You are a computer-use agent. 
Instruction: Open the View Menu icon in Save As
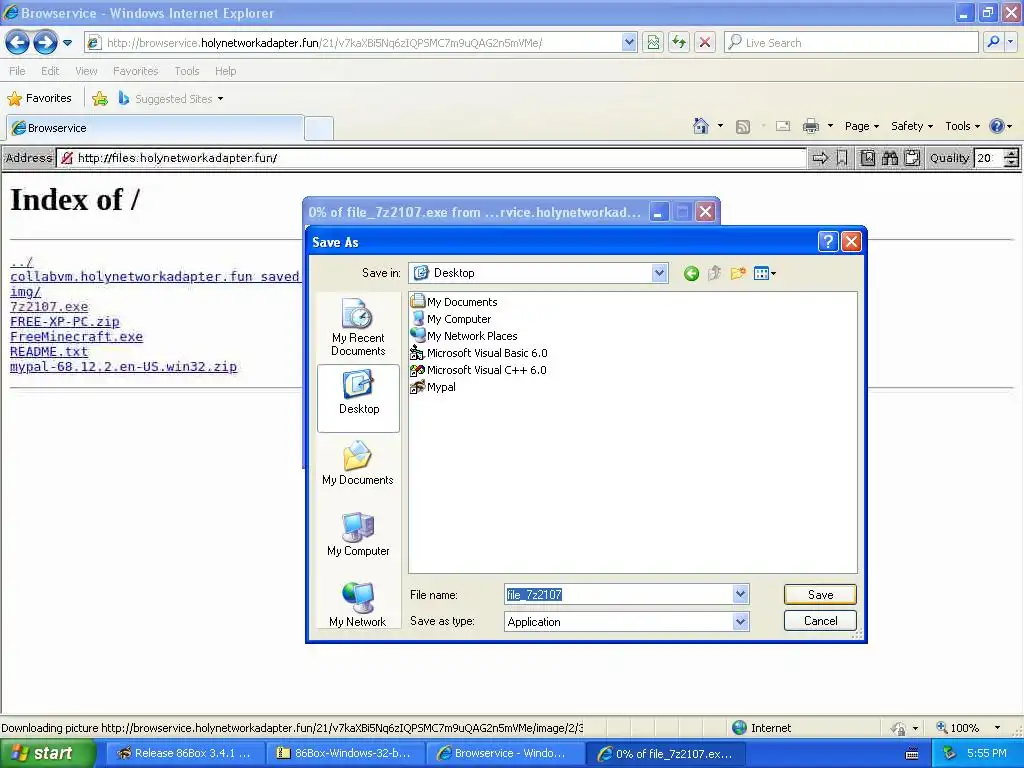765,274
